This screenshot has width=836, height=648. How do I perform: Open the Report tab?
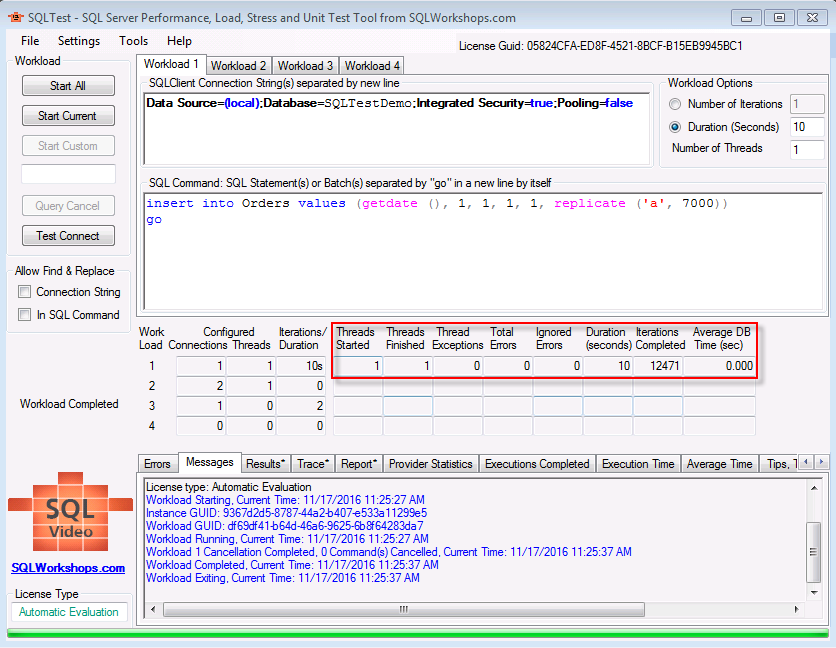359,464
